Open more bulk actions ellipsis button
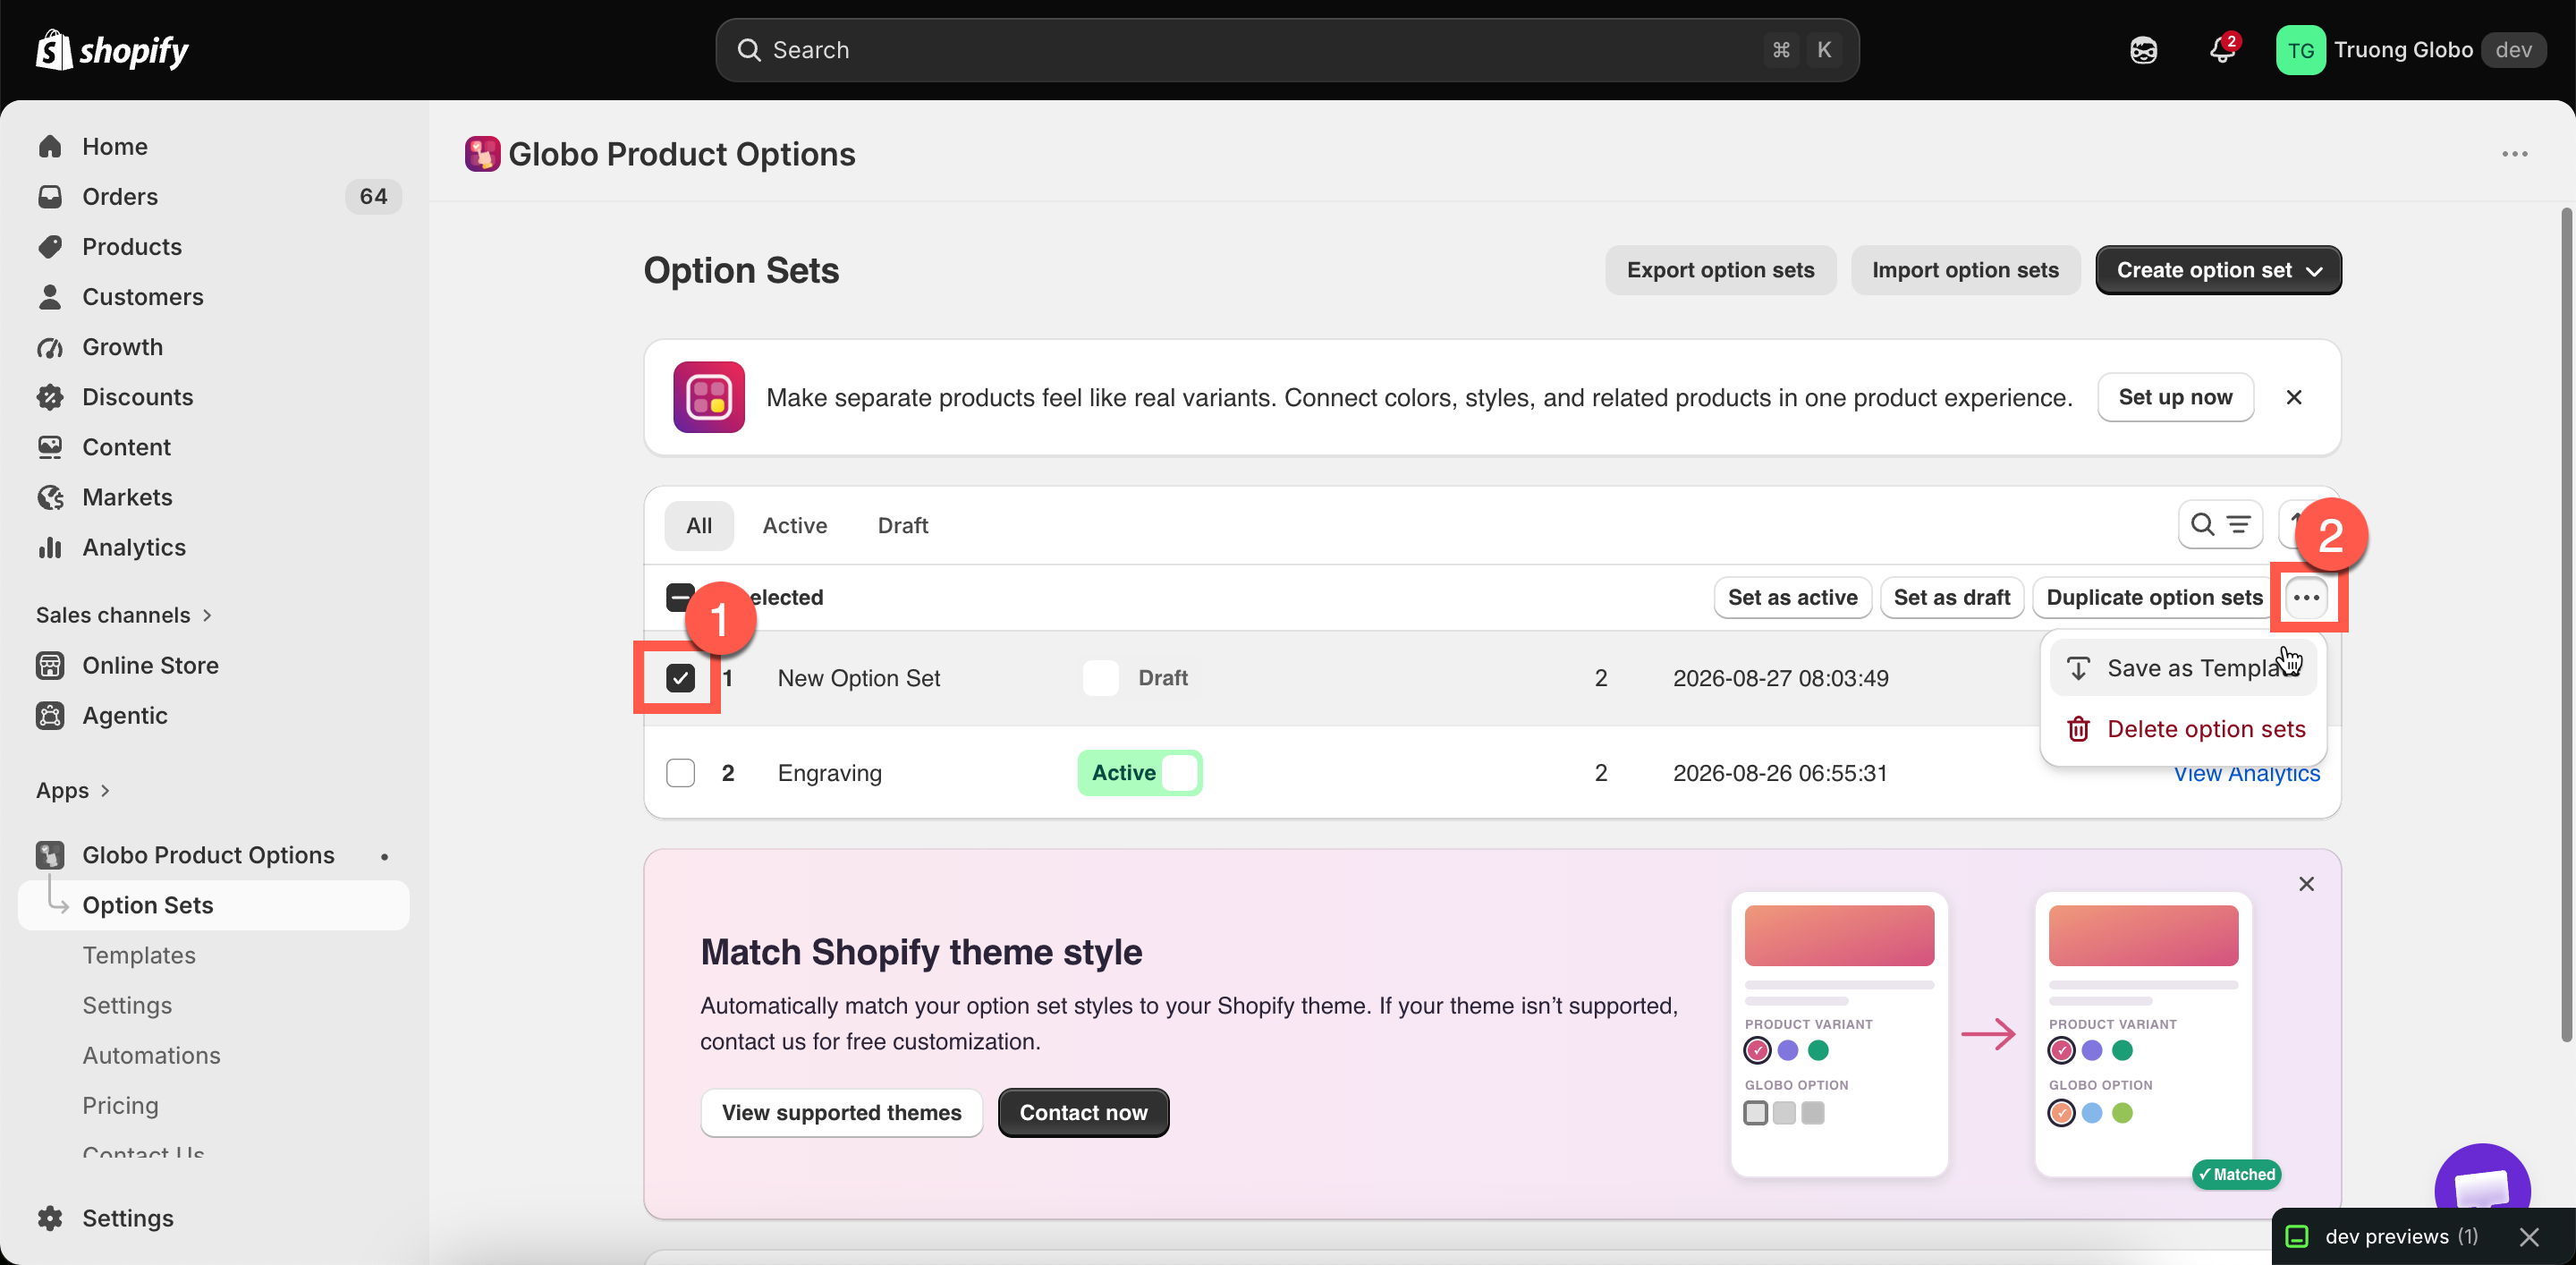2576x1265 pixels. tap(2306, 597)
